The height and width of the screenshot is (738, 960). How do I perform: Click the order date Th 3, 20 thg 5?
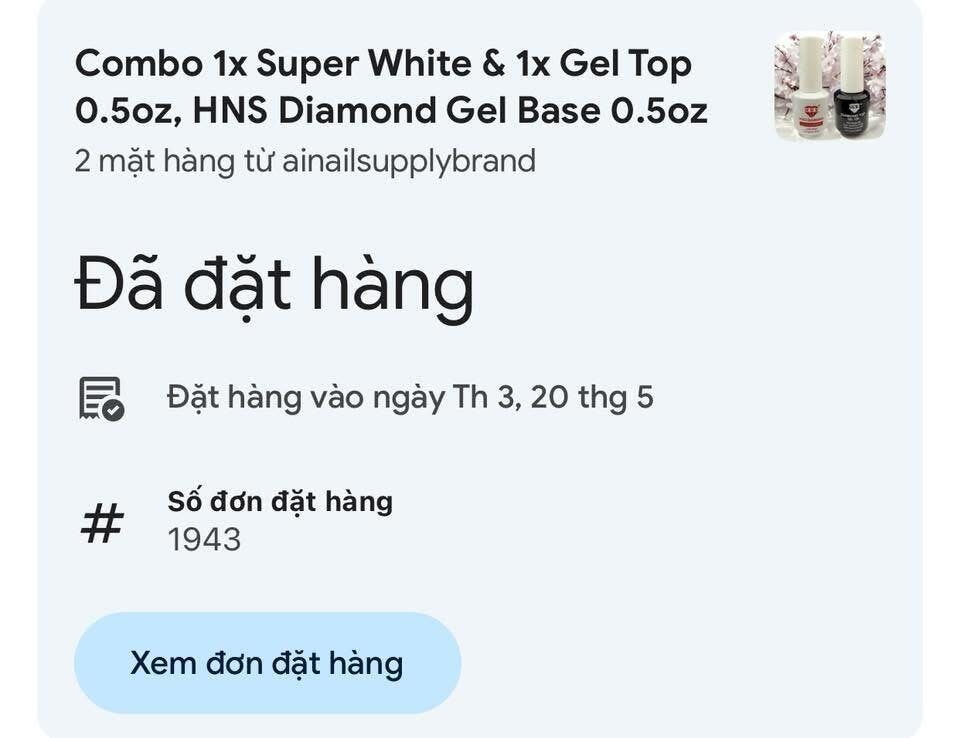pyautogui.click(x=553, y=397)
